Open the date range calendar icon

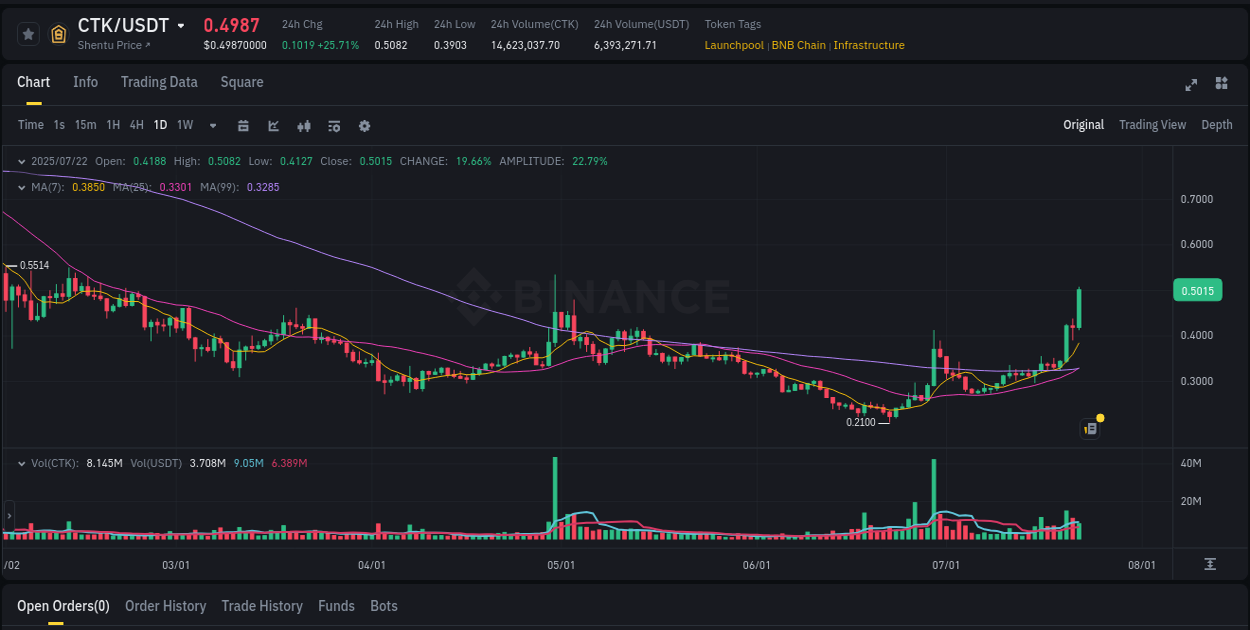[243, 124]
